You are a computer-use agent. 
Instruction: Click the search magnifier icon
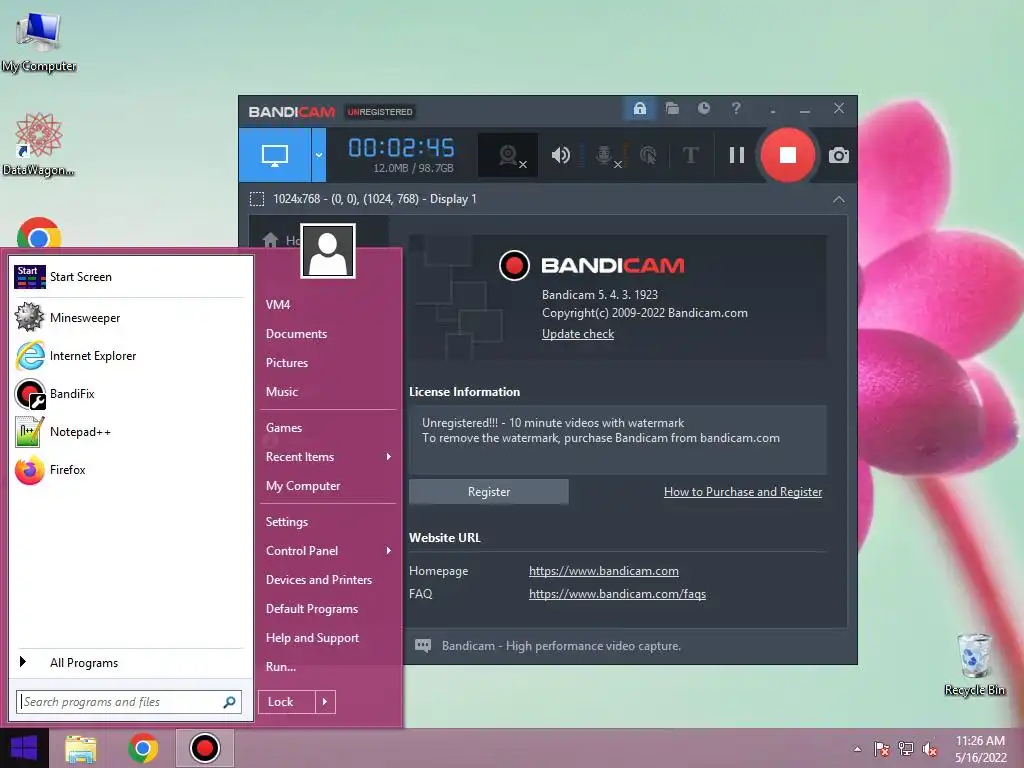coord(229,702)
